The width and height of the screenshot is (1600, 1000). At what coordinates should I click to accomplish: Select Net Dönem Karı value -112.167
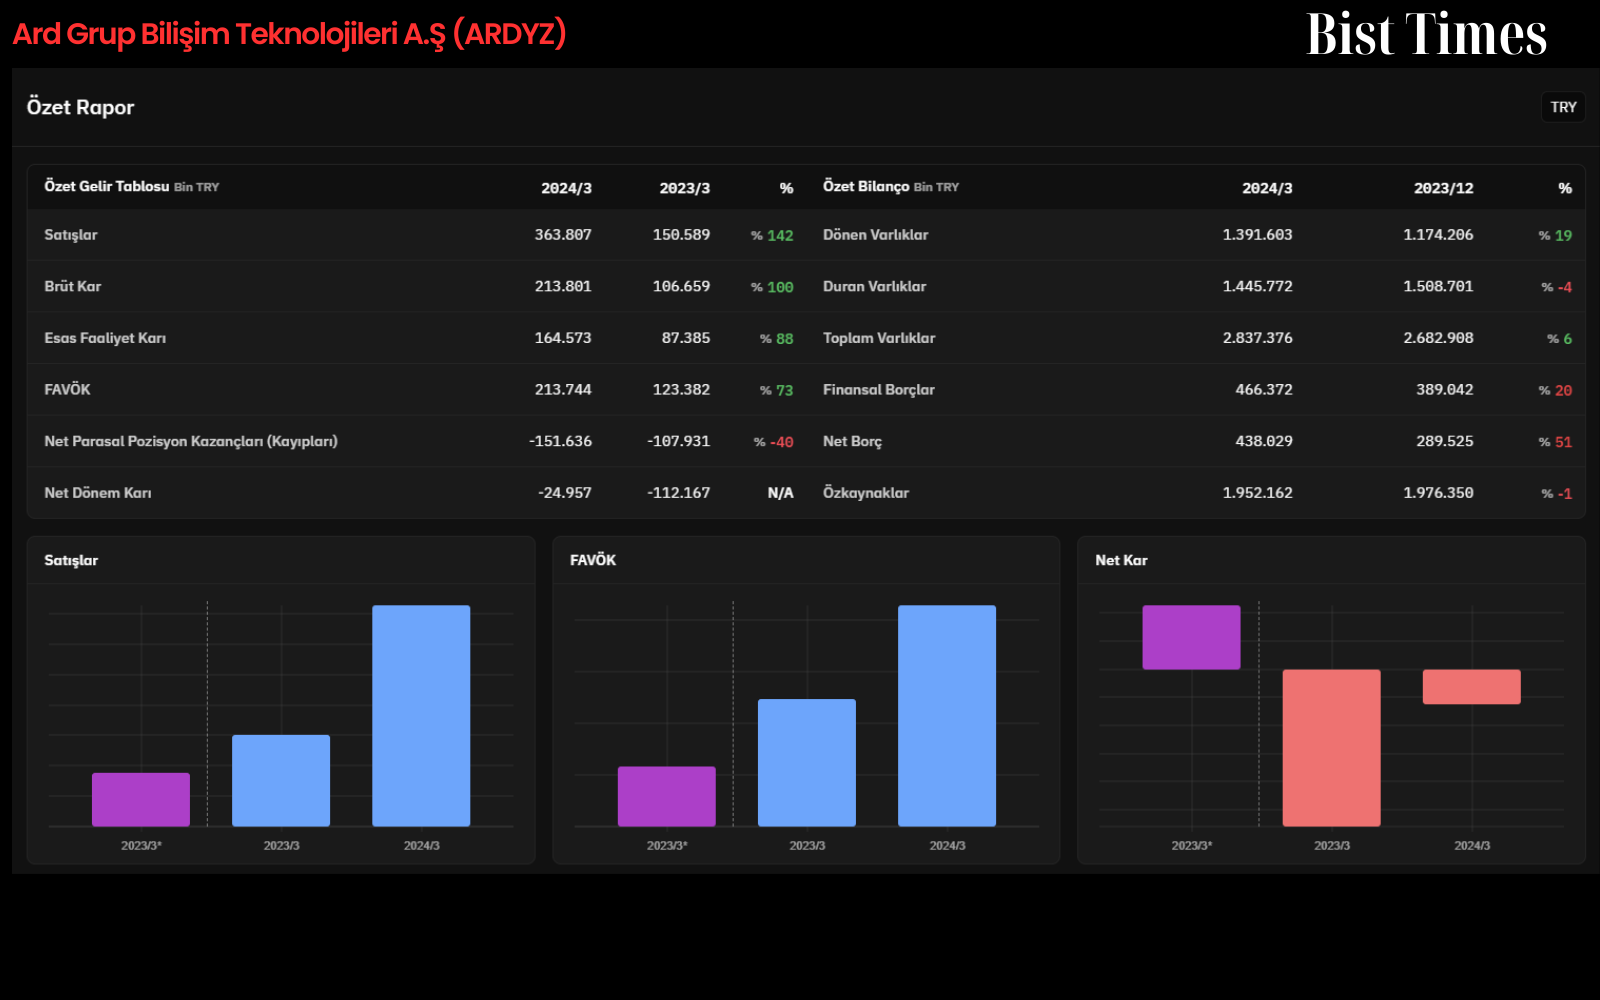point(678,493)
